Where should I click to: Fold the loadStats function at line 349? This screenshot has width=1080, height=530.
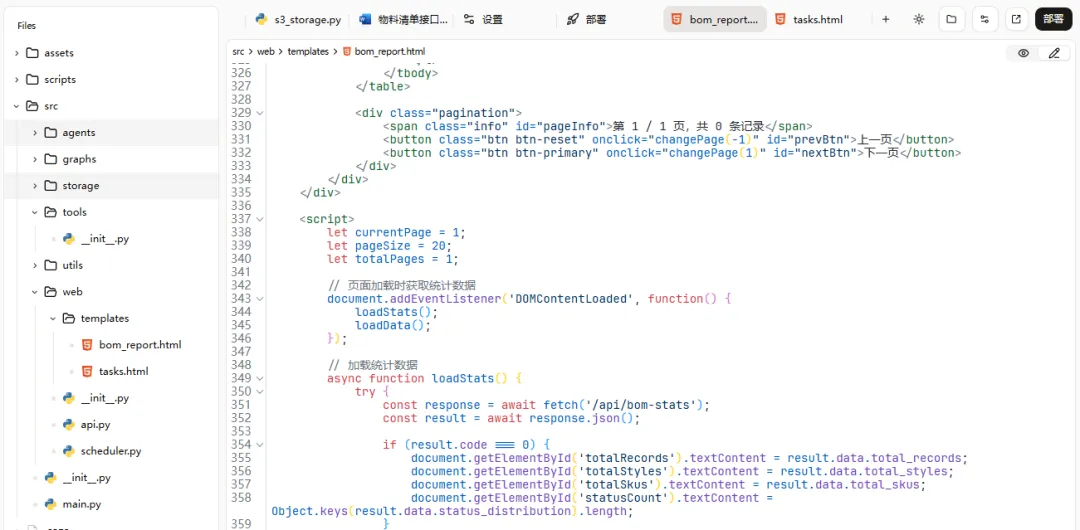260,378
